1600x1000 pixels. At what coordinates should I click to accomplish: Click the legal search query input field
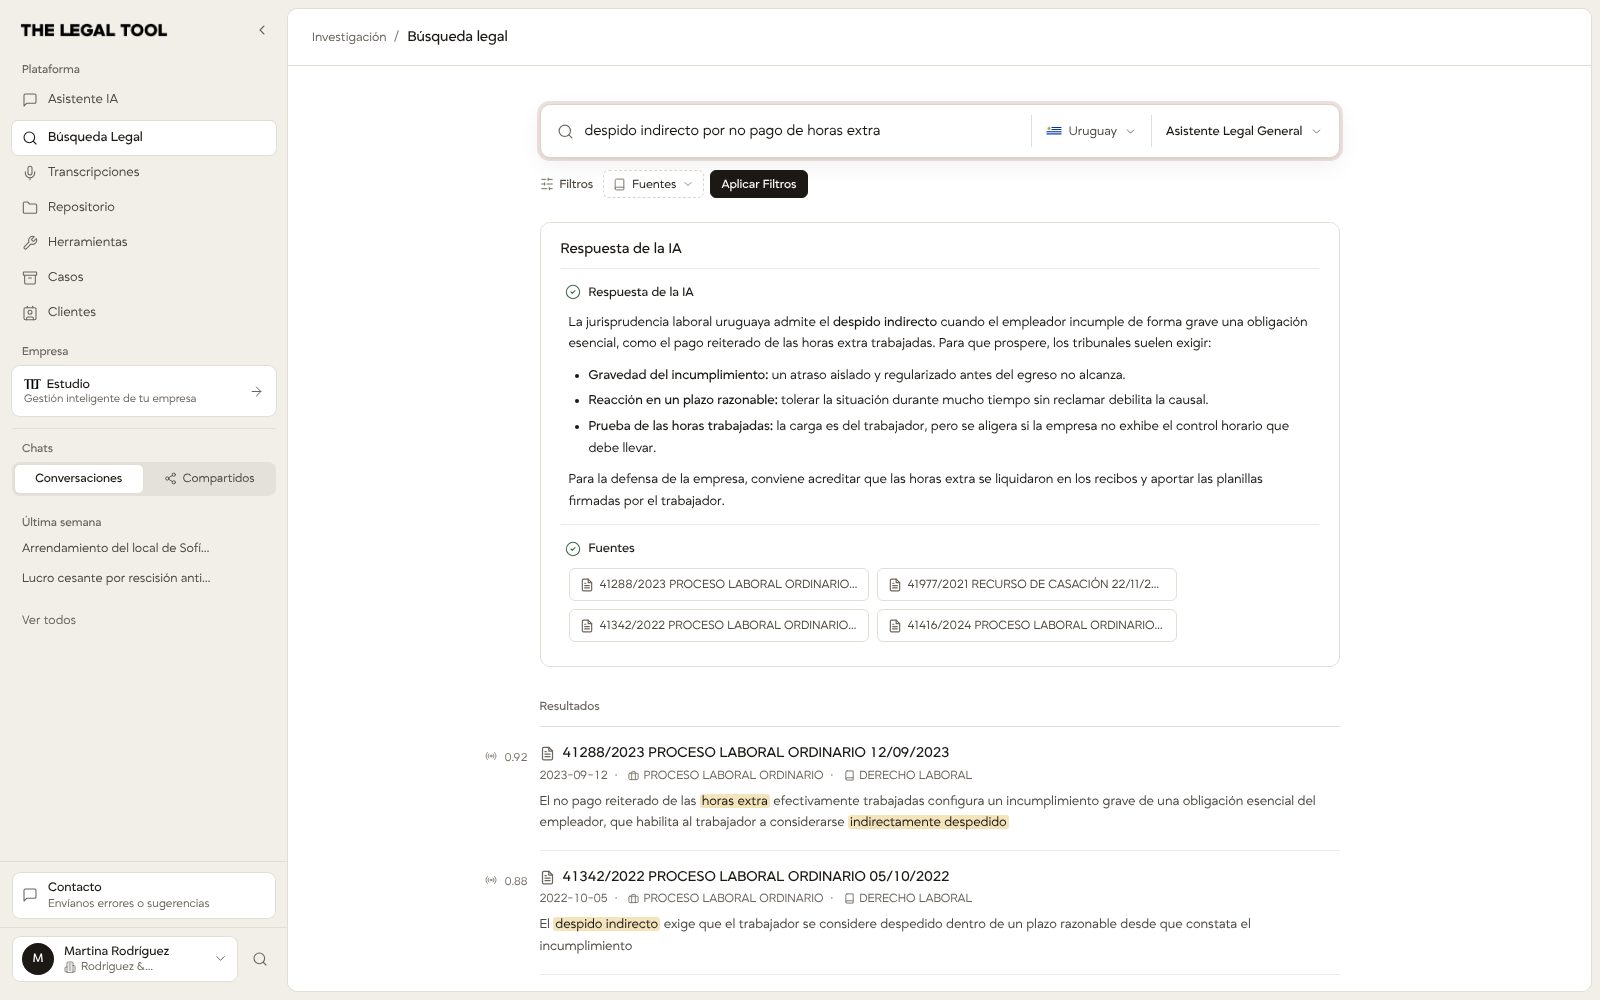800,131
